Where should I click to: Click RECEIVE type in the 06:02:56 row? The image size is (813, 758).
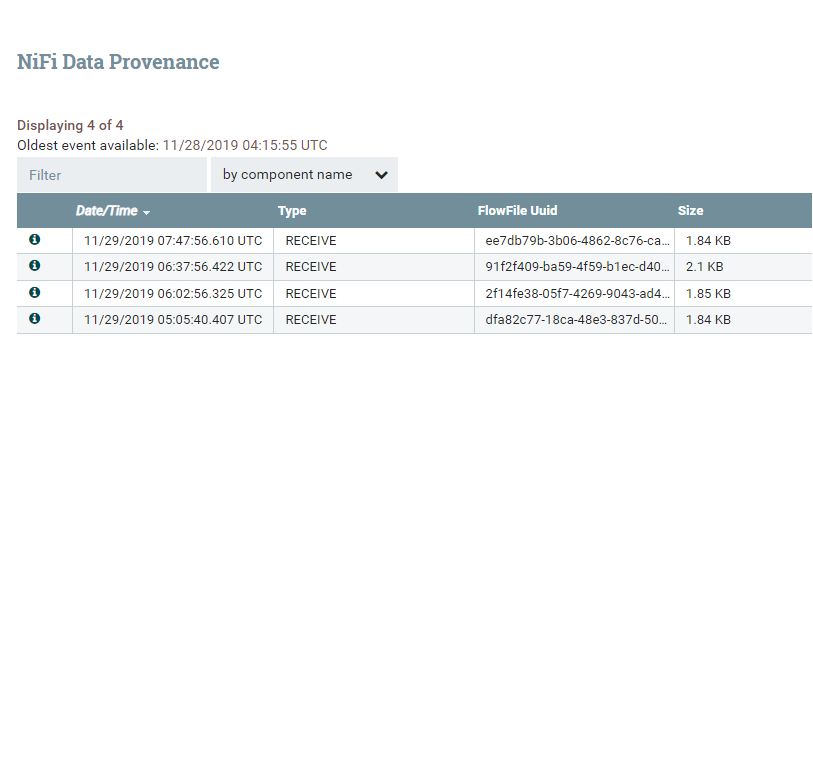pos(311,293)
